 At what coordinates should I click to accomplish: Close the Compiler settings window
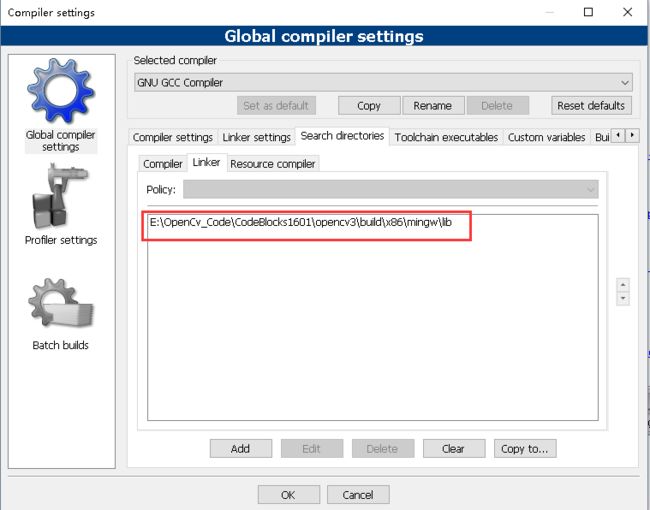(x=628, y=12)
